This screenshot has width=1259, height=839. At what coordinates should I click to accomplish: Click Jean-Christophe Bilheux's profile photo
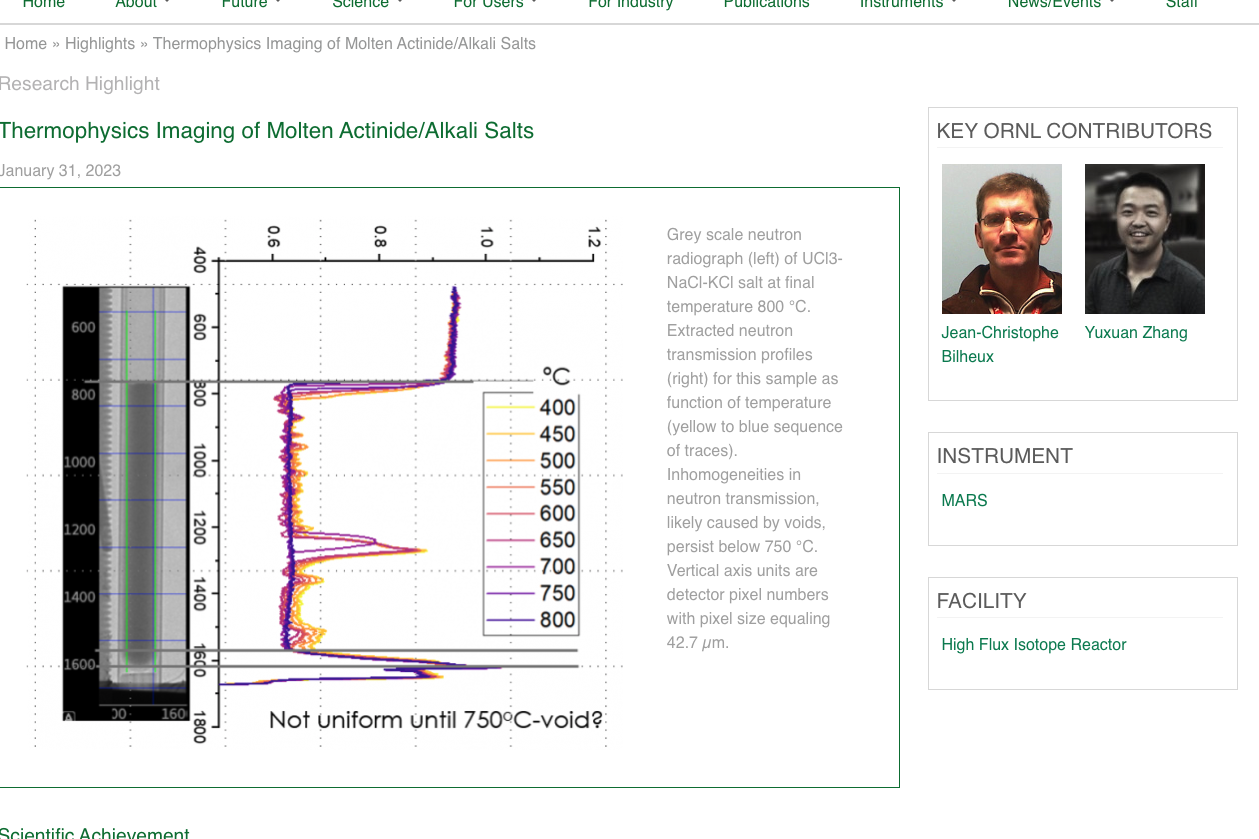(1001, 239)
